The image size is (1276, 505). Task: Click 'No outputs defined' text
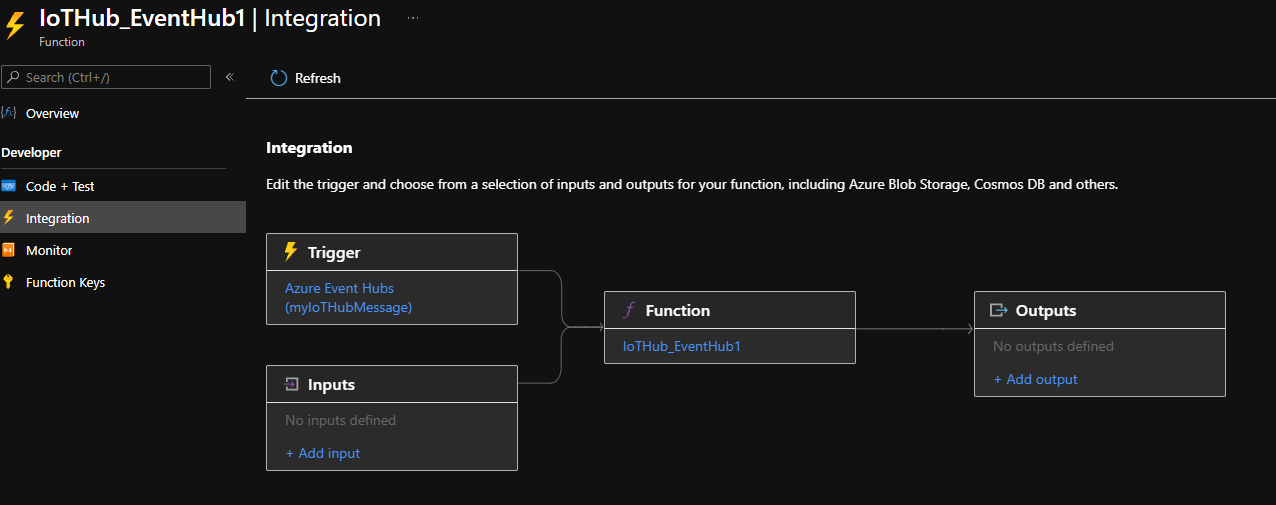click(1053, 346)
